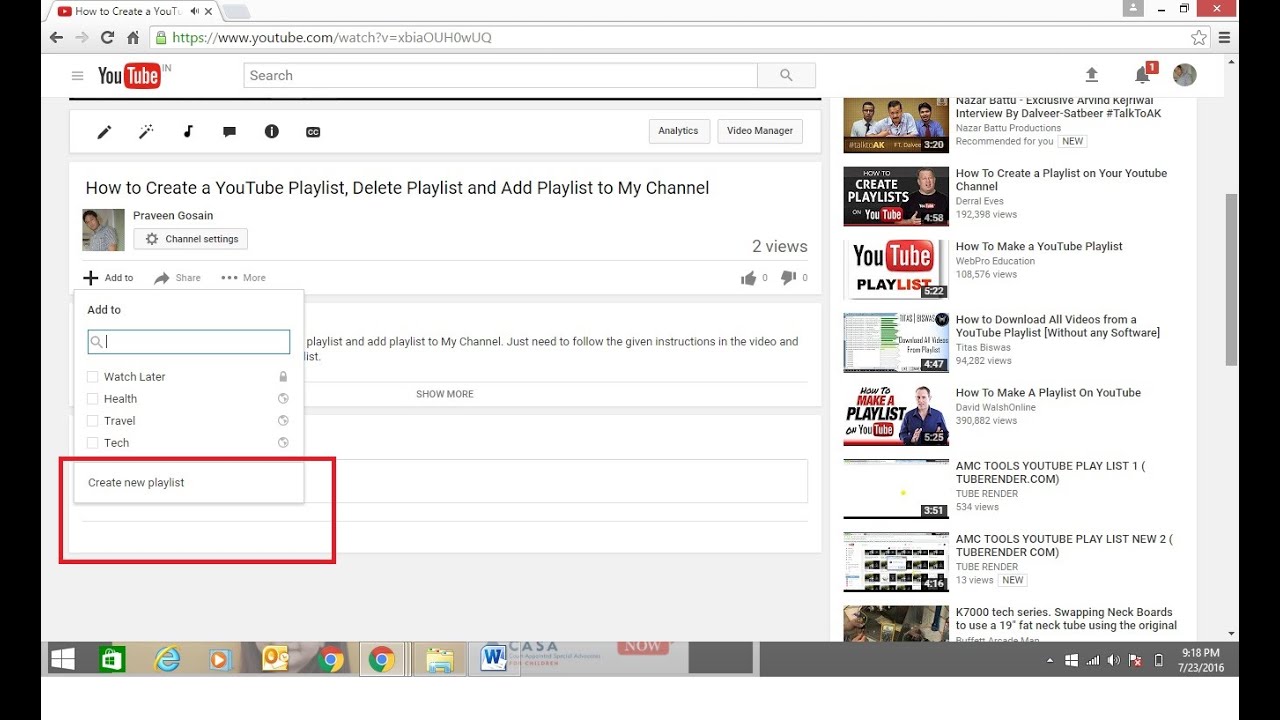This screenshot has height=720, width=1280.
Task: Open the new tab button
Action: click(x=236, y=12)
